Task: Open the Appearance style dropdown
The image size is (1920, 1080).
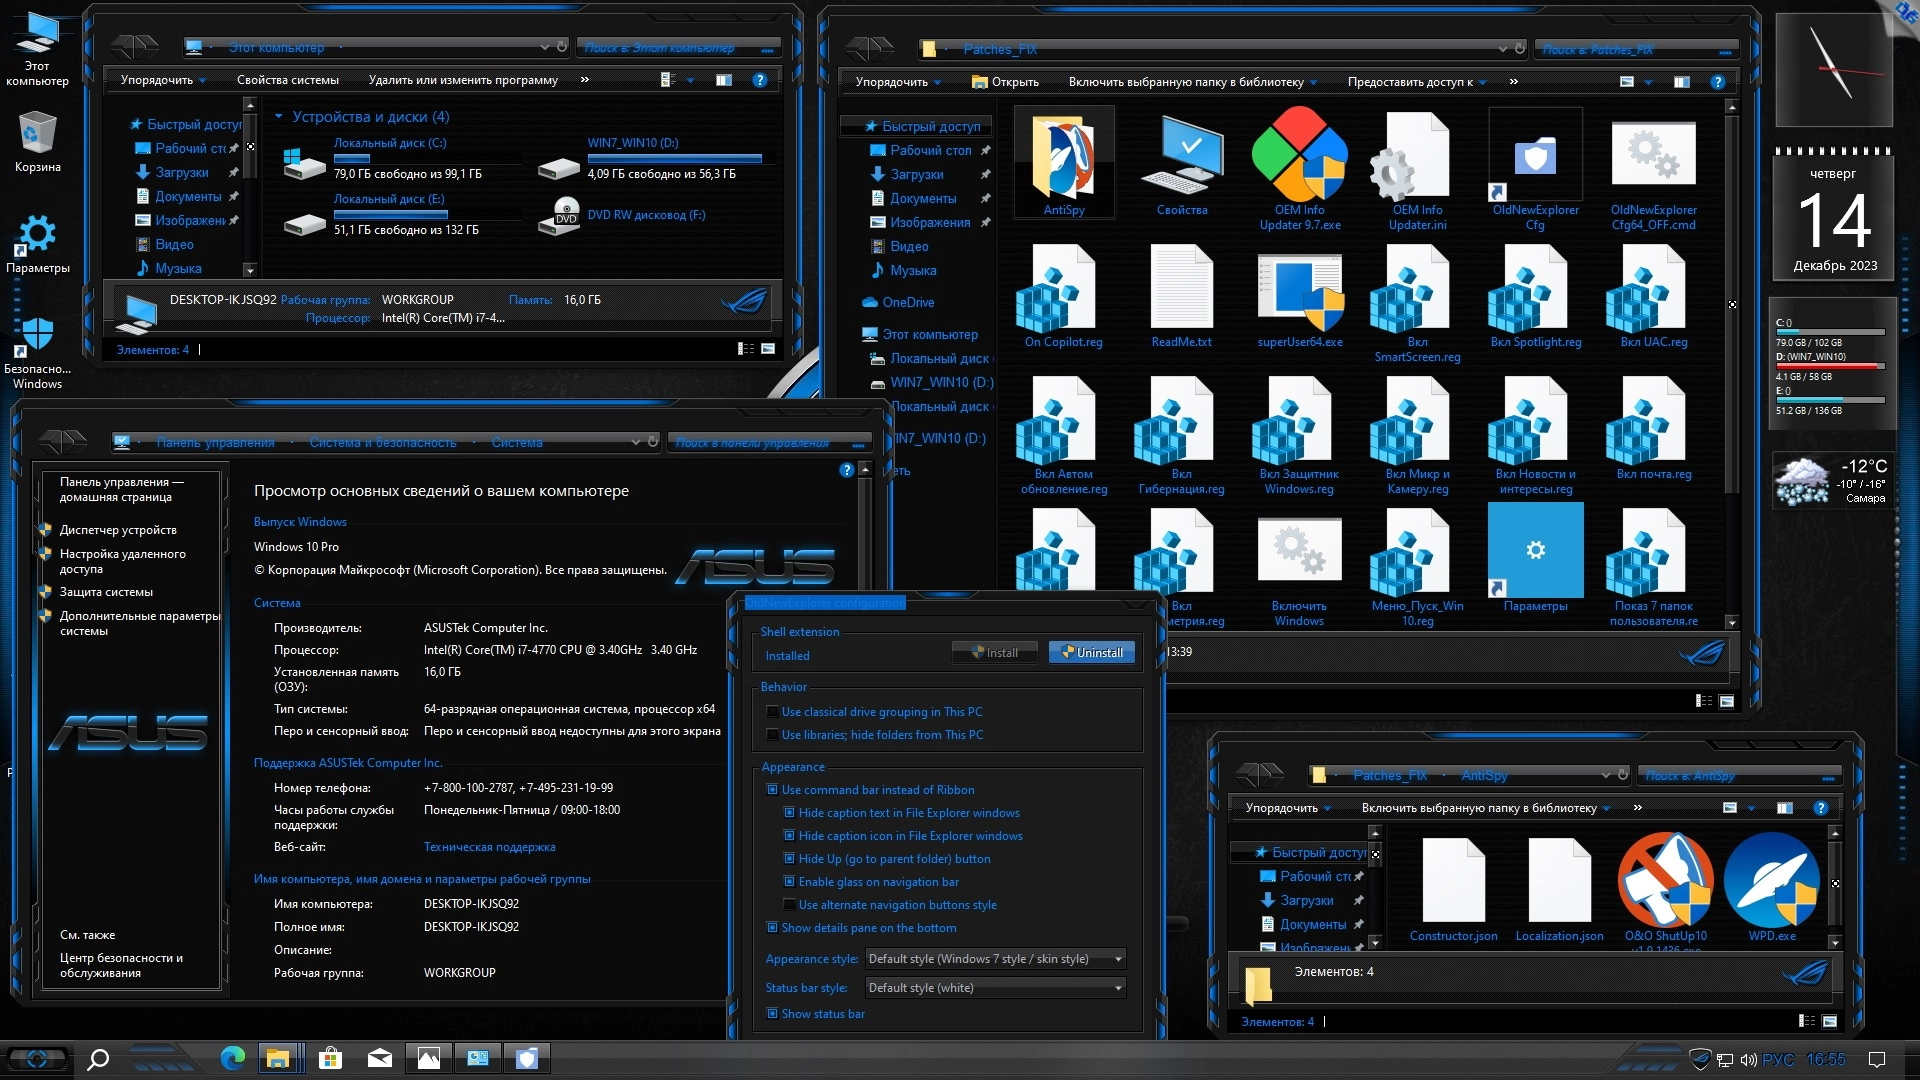Action: 995,959
